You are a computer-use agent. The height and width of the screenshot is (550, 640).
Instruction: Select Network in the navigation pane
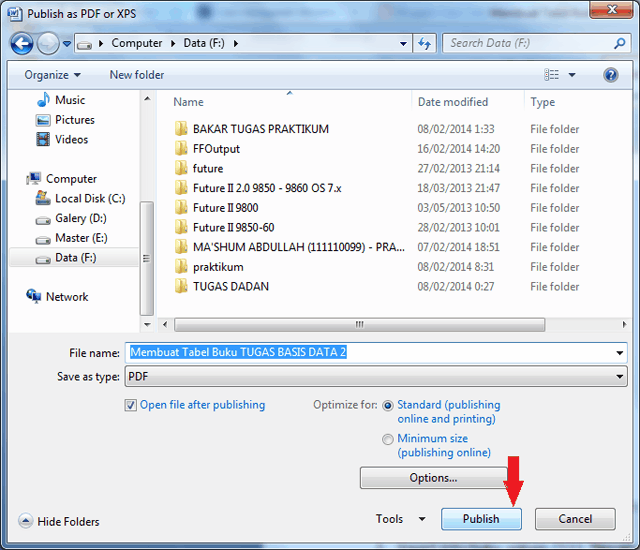coord(67,297)
